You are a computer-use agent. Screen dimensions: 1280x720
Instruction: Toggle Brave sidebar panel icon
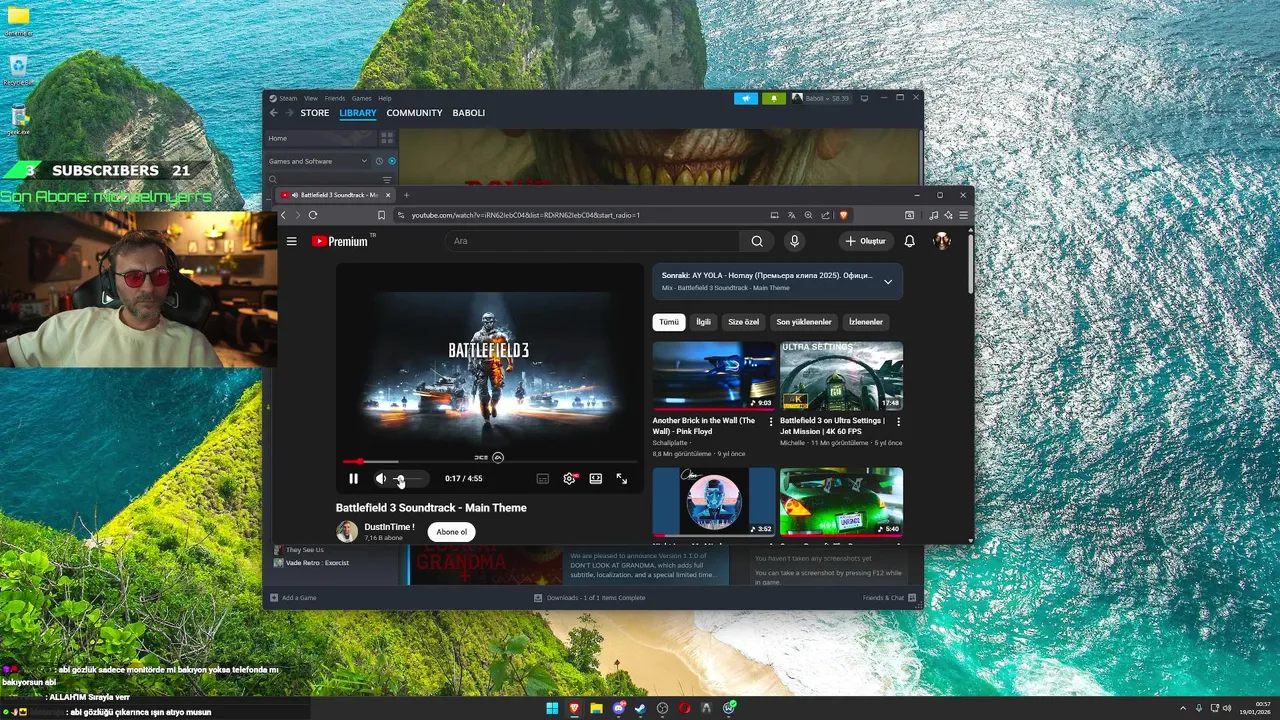(909, 215)
